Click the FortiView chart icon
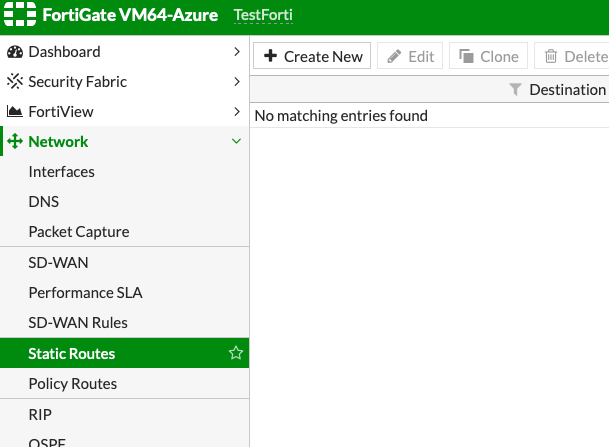Viewport: 609px width, 447px height. click(x=15, y=111)
